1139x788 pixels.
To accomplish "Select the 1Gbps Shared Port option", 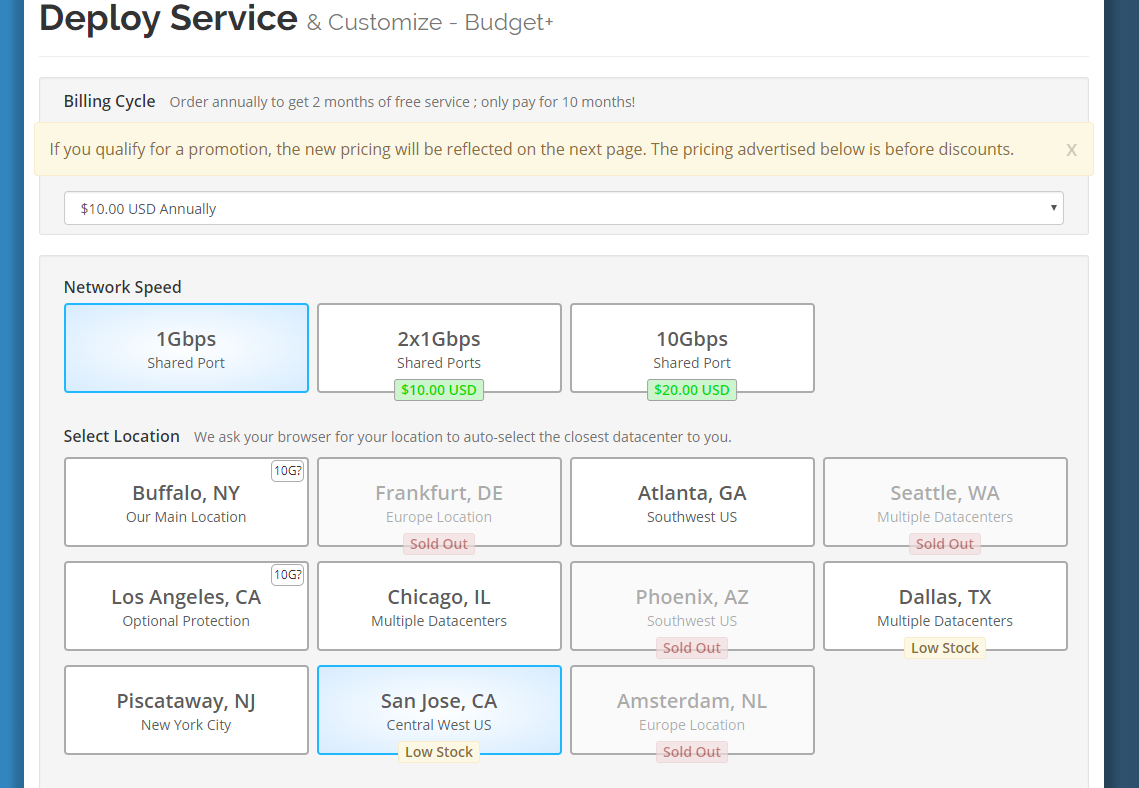I will coord(186,348).
